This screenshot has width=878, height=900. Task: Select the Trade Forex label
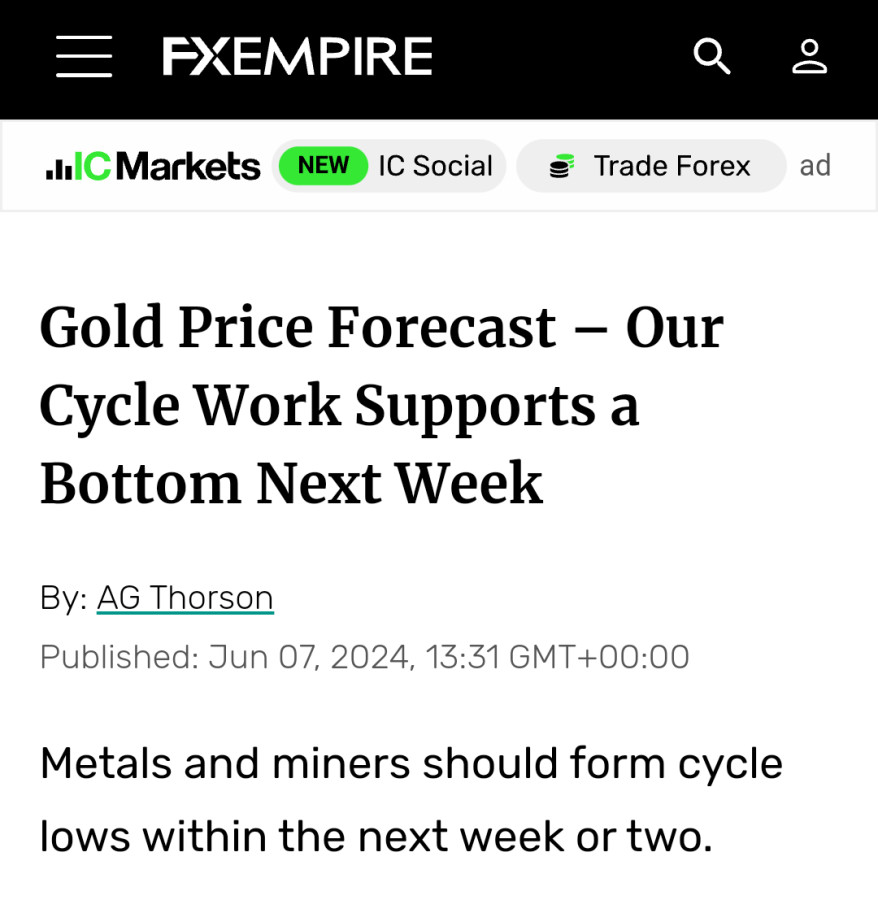point(671,166)
